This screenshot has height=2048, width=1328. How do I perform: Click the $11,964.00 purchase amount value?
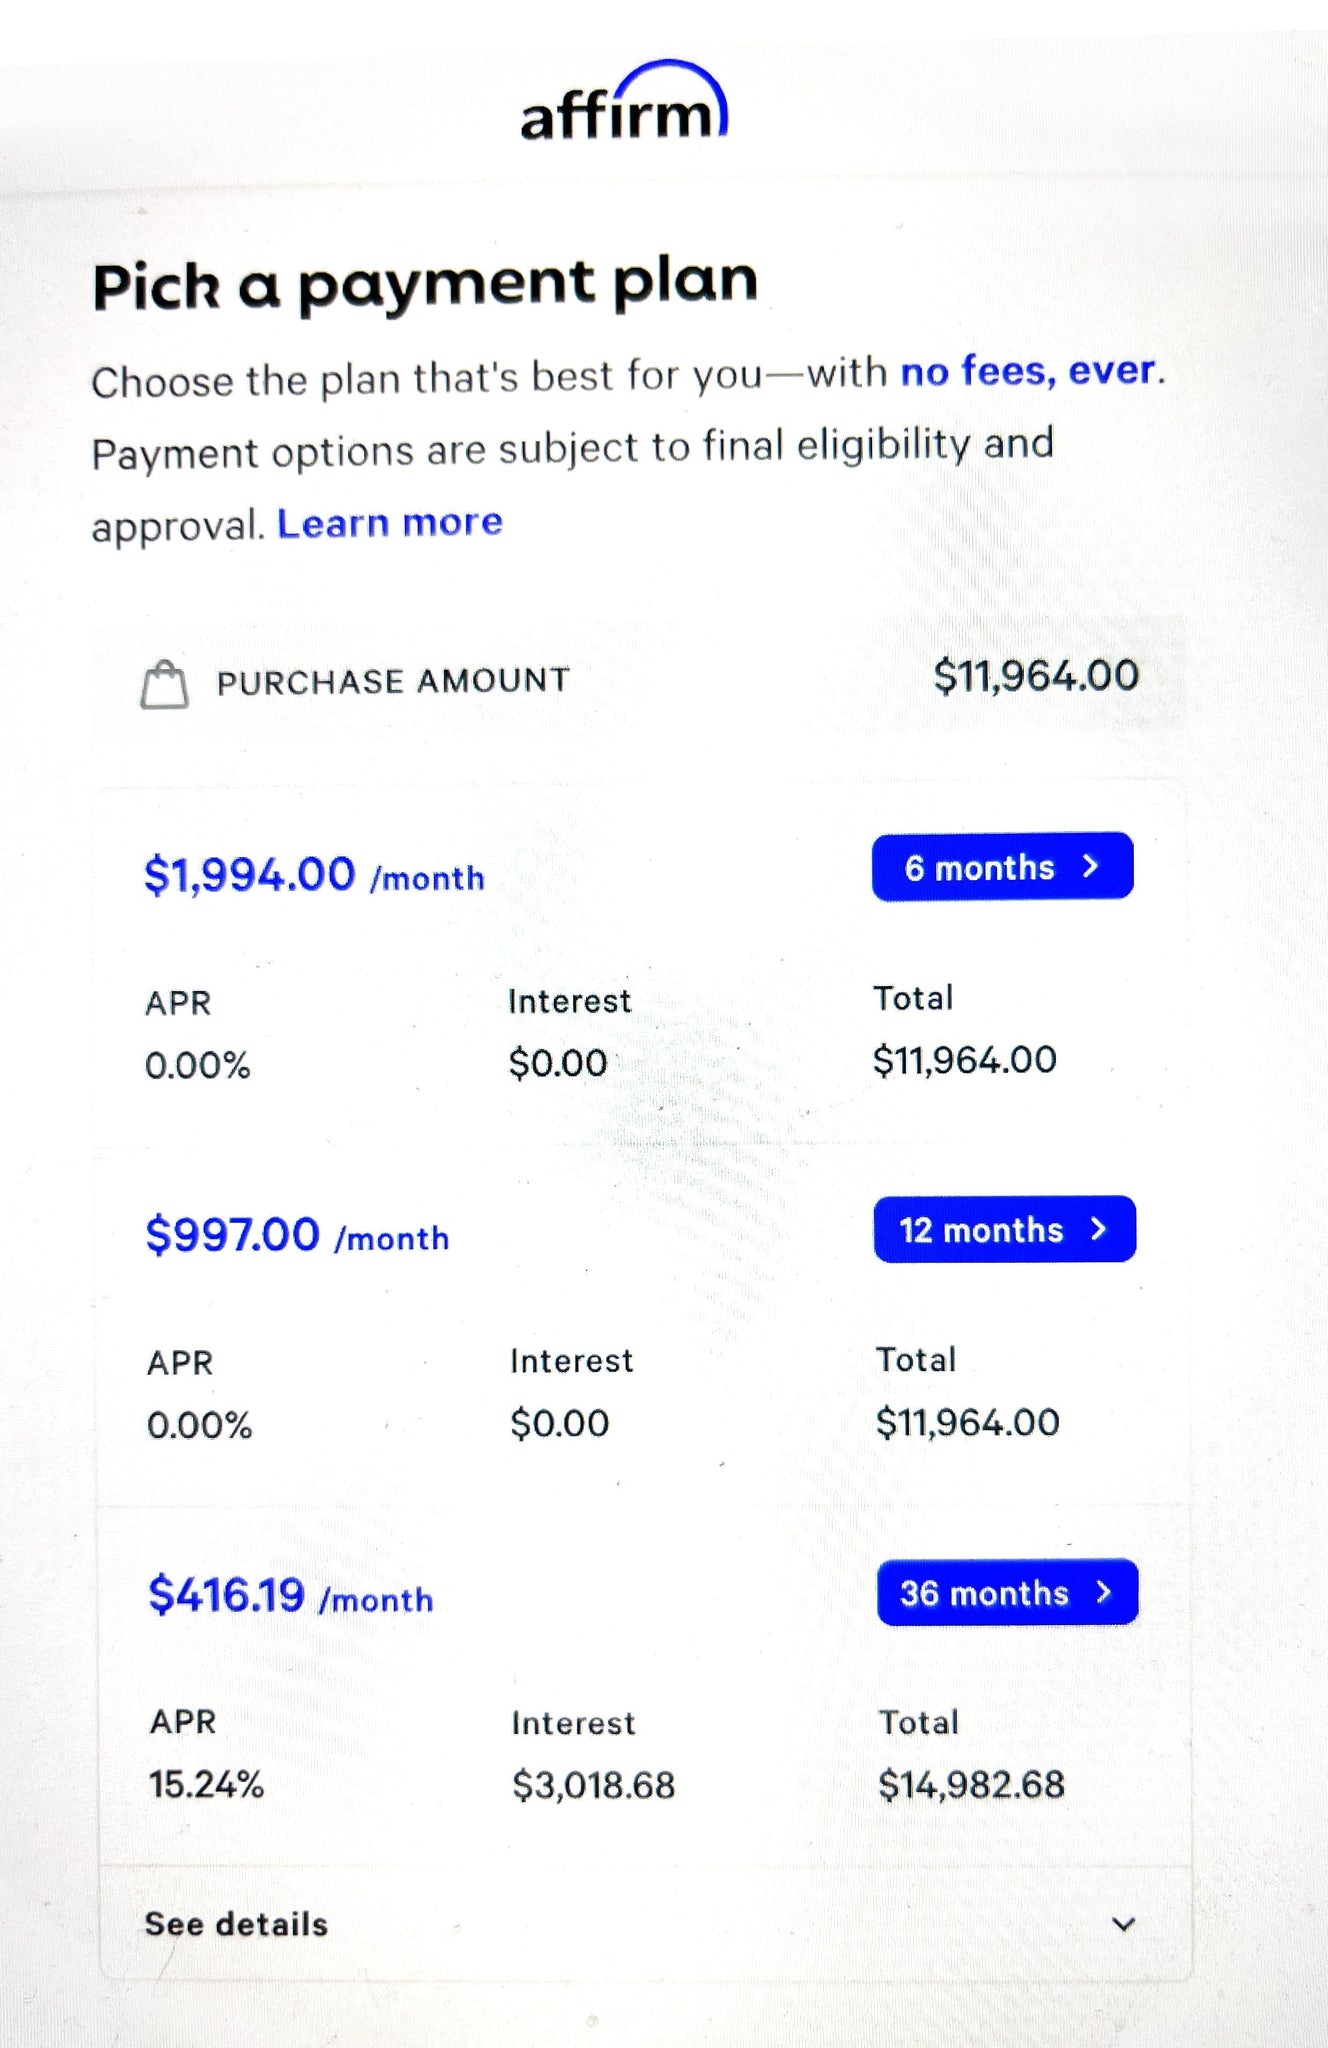tap(1036, 676)
